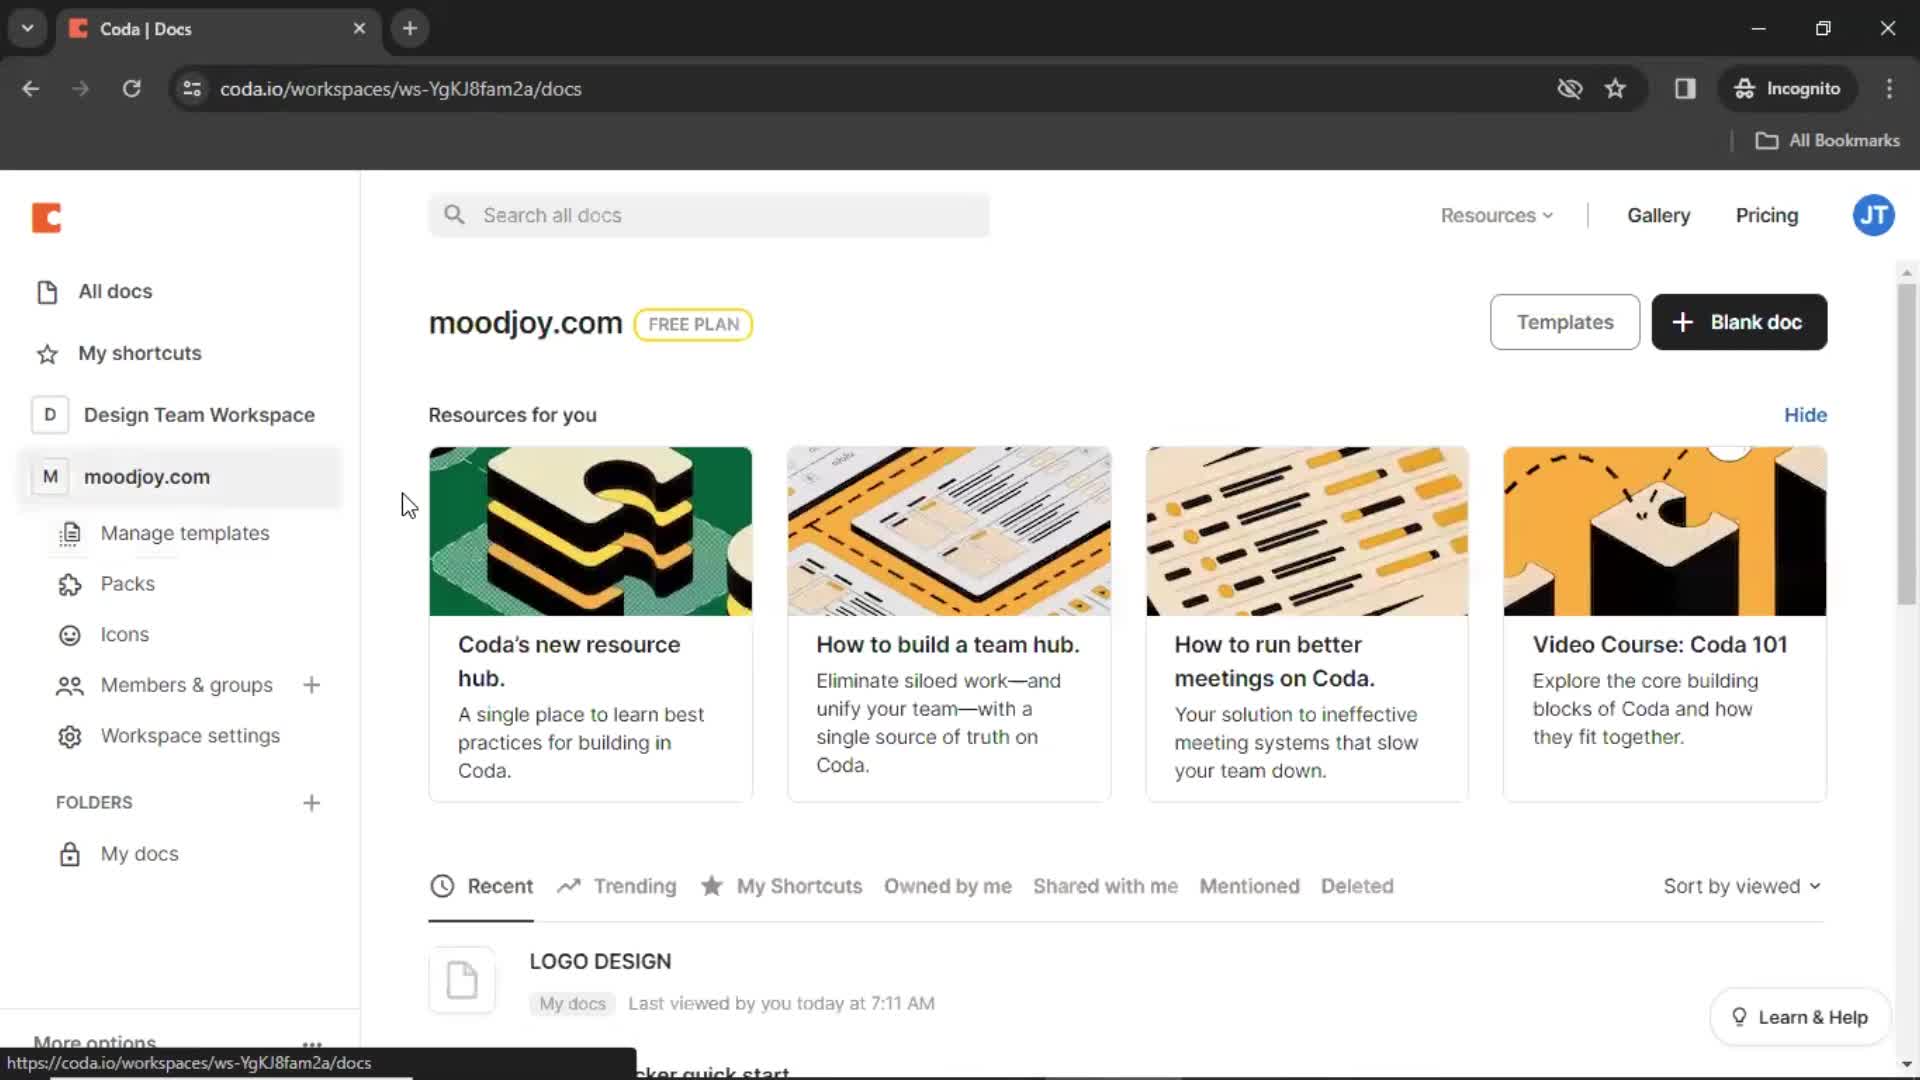1920x1080 pixels.
Task: Click Manage Templates icon
Action: click(69, 533)
